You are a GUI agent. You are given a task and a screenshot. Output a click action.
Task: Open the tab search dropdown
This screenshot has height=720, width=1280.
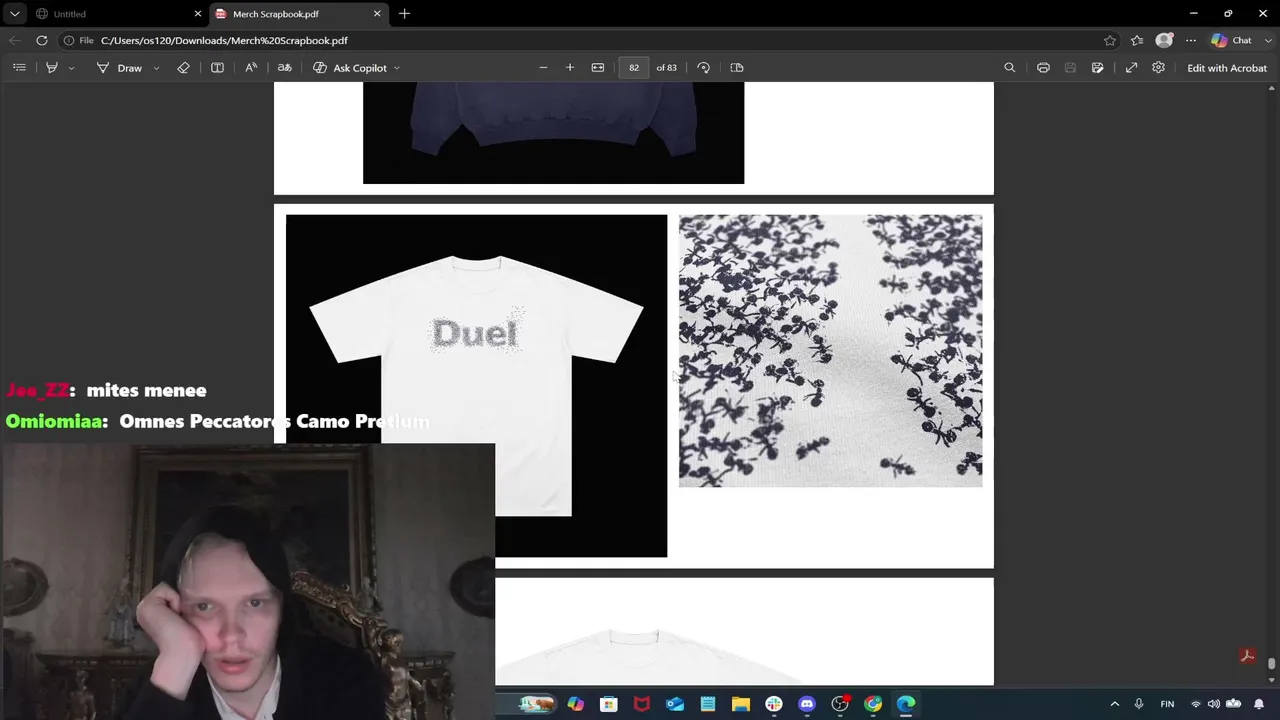(x=14, y=14)
